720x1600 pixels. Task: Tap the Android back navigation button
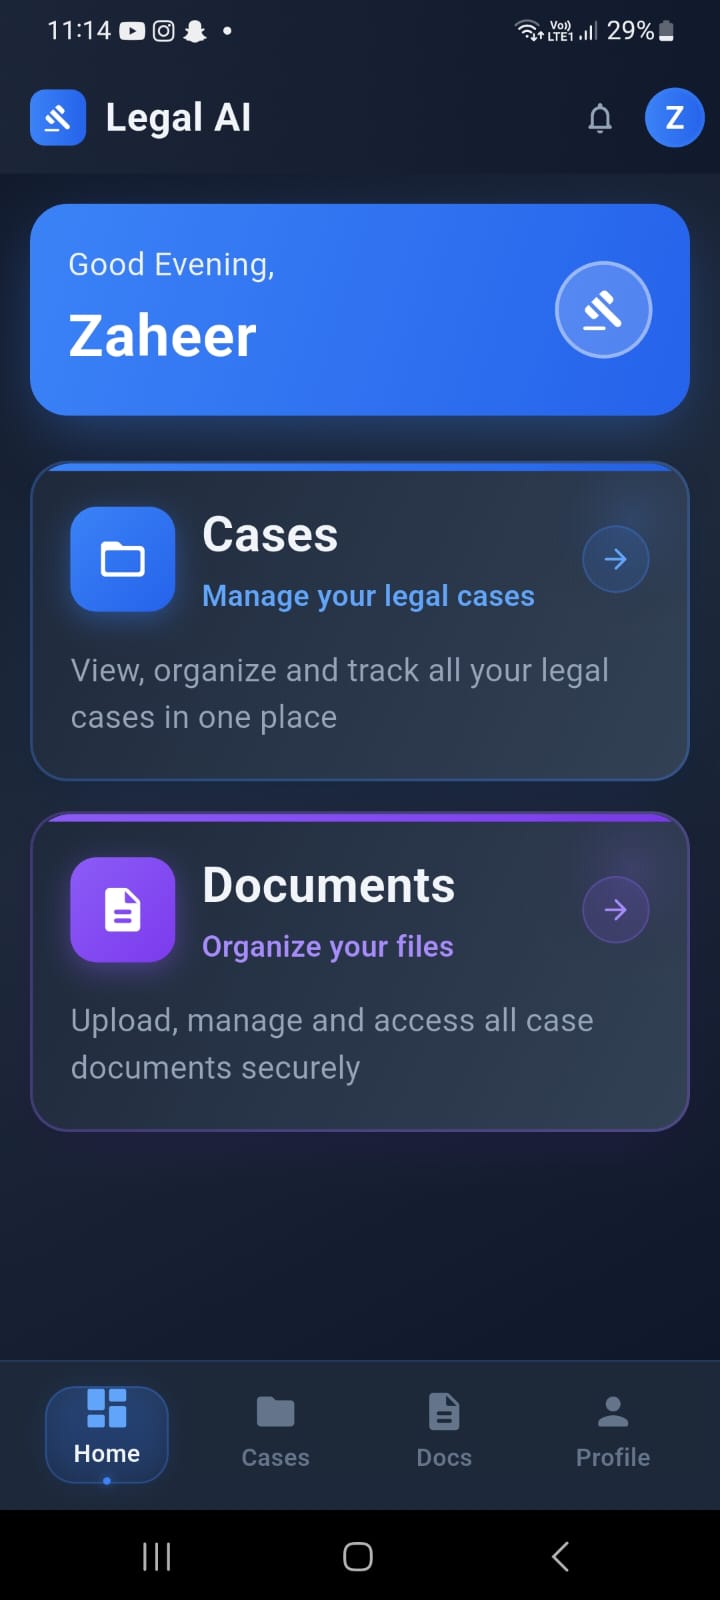click(x=560, y=1556)
